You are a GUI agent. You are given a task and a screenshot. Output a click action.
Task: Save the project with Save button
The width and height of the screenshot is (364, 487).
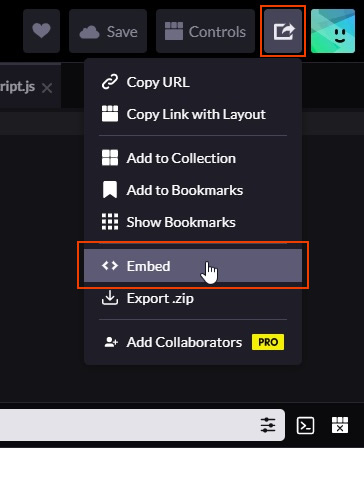tap(108, 31)
